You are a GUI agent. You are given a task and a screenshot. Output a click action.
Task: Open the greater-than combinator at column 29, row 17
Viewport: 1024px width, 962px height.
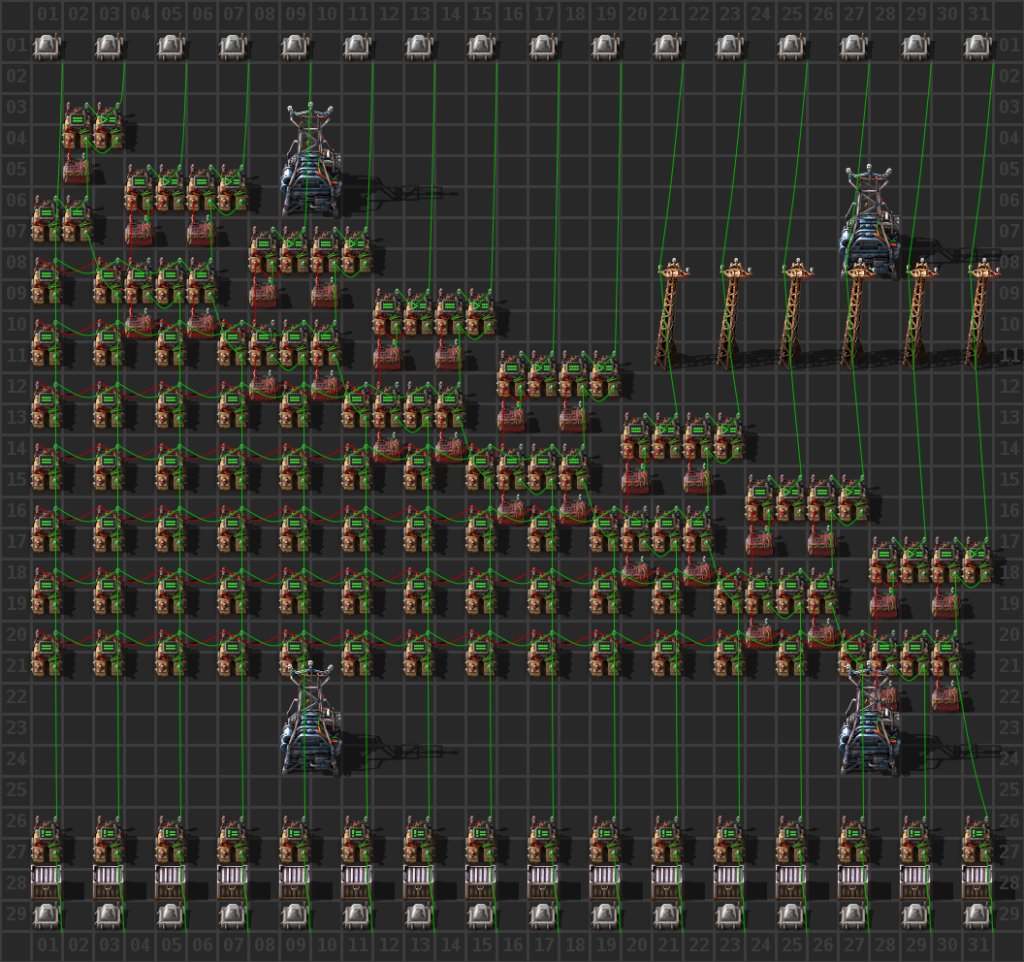915,560
